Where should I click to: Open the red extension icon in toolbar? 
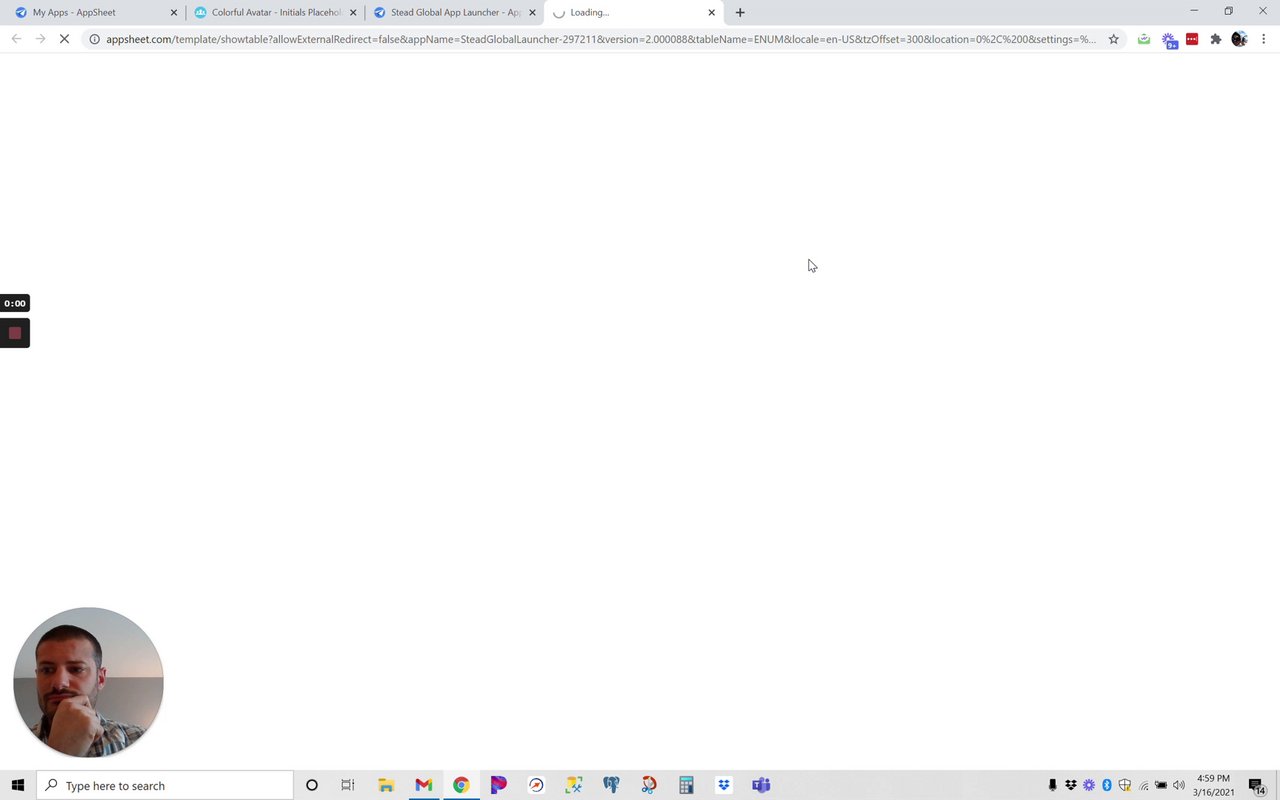point(1192,39)
